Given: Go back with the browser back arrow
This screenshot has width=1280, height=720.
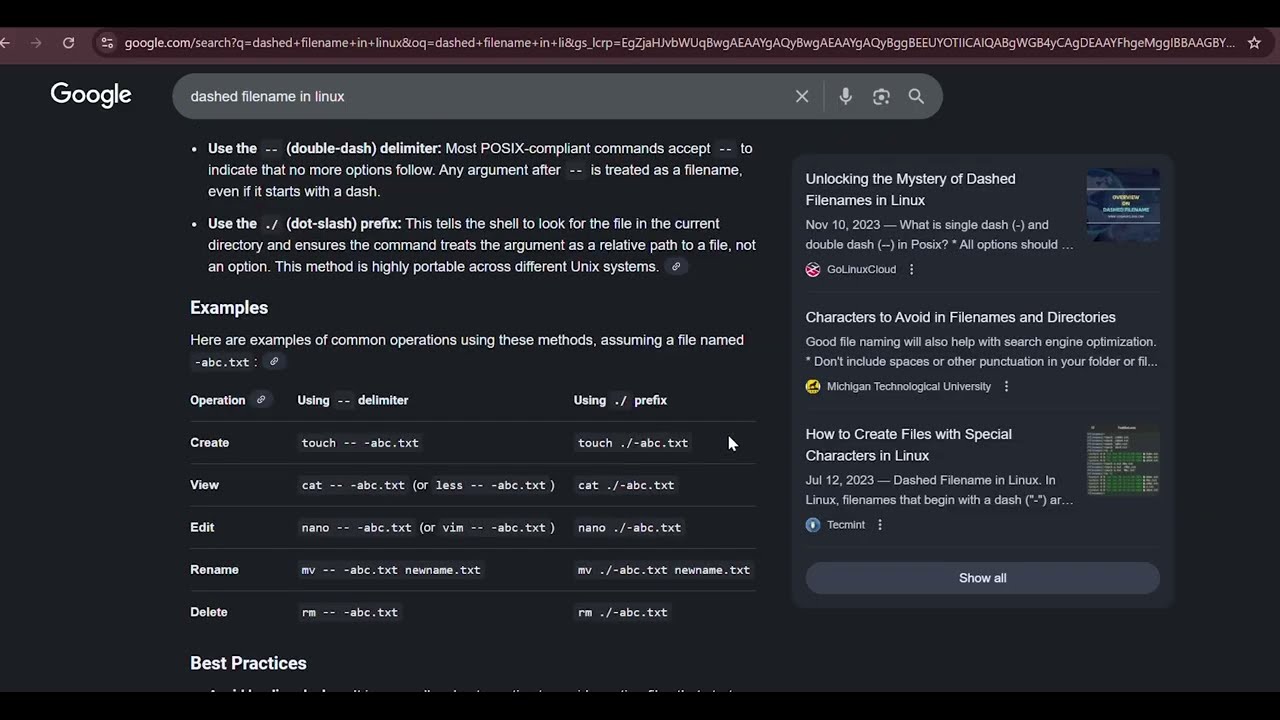Looking at the screenshot, I should [5, 43].
